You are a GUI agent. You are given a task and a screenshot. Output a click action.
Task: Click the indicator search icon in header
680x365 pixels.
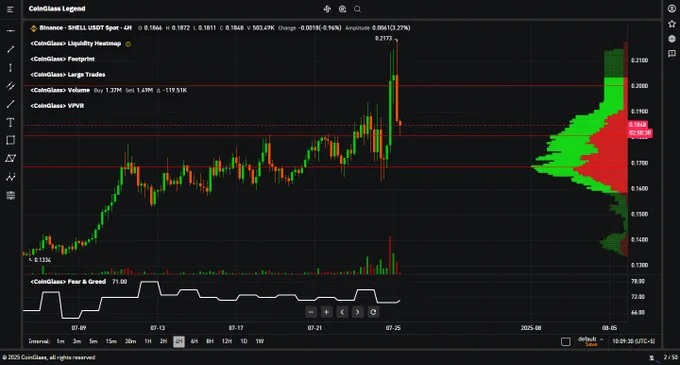pos(343,9)
